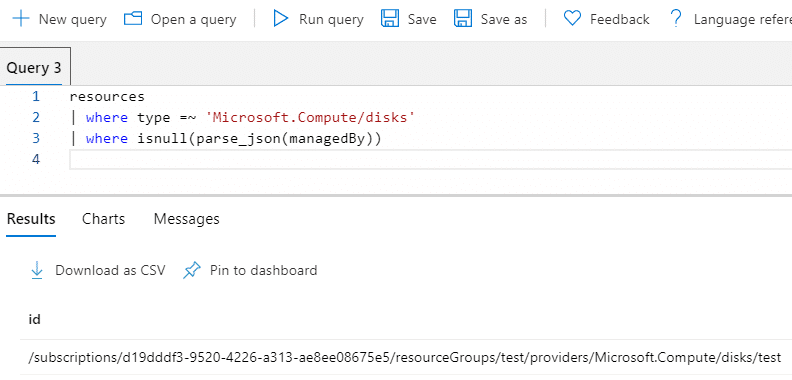The width and height of the screenshot is (792, 380).
Task: Place cursor in empty editor line 4
Action: click(430, 159)
